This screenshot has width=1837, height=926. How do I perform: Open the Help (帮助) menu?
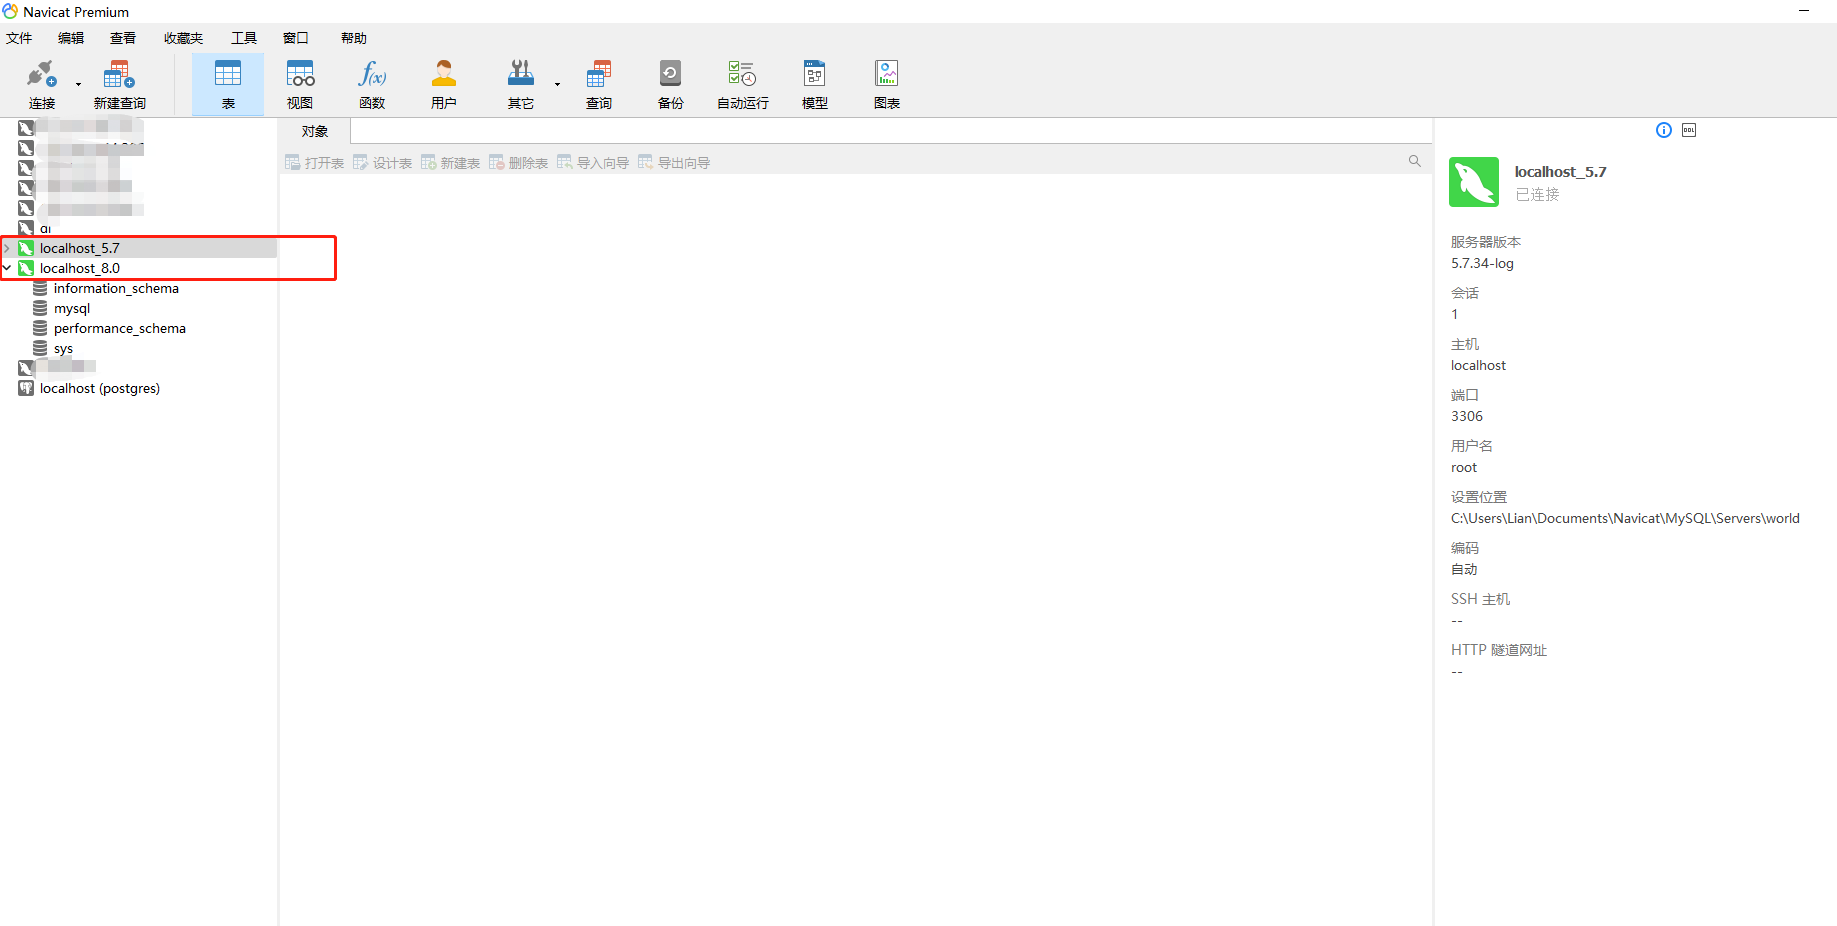(x=354, y=38)
